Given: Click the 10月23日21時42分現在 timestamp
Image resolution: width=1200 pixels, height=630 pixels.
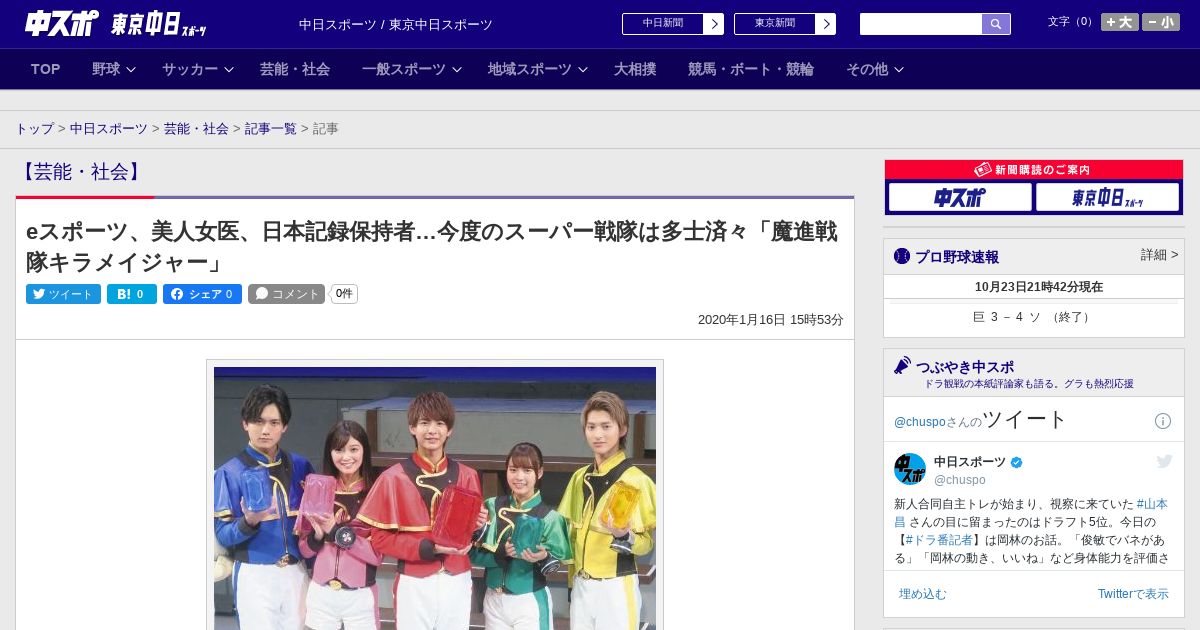Looking at the screenshot, I should tap(1039, 287).
